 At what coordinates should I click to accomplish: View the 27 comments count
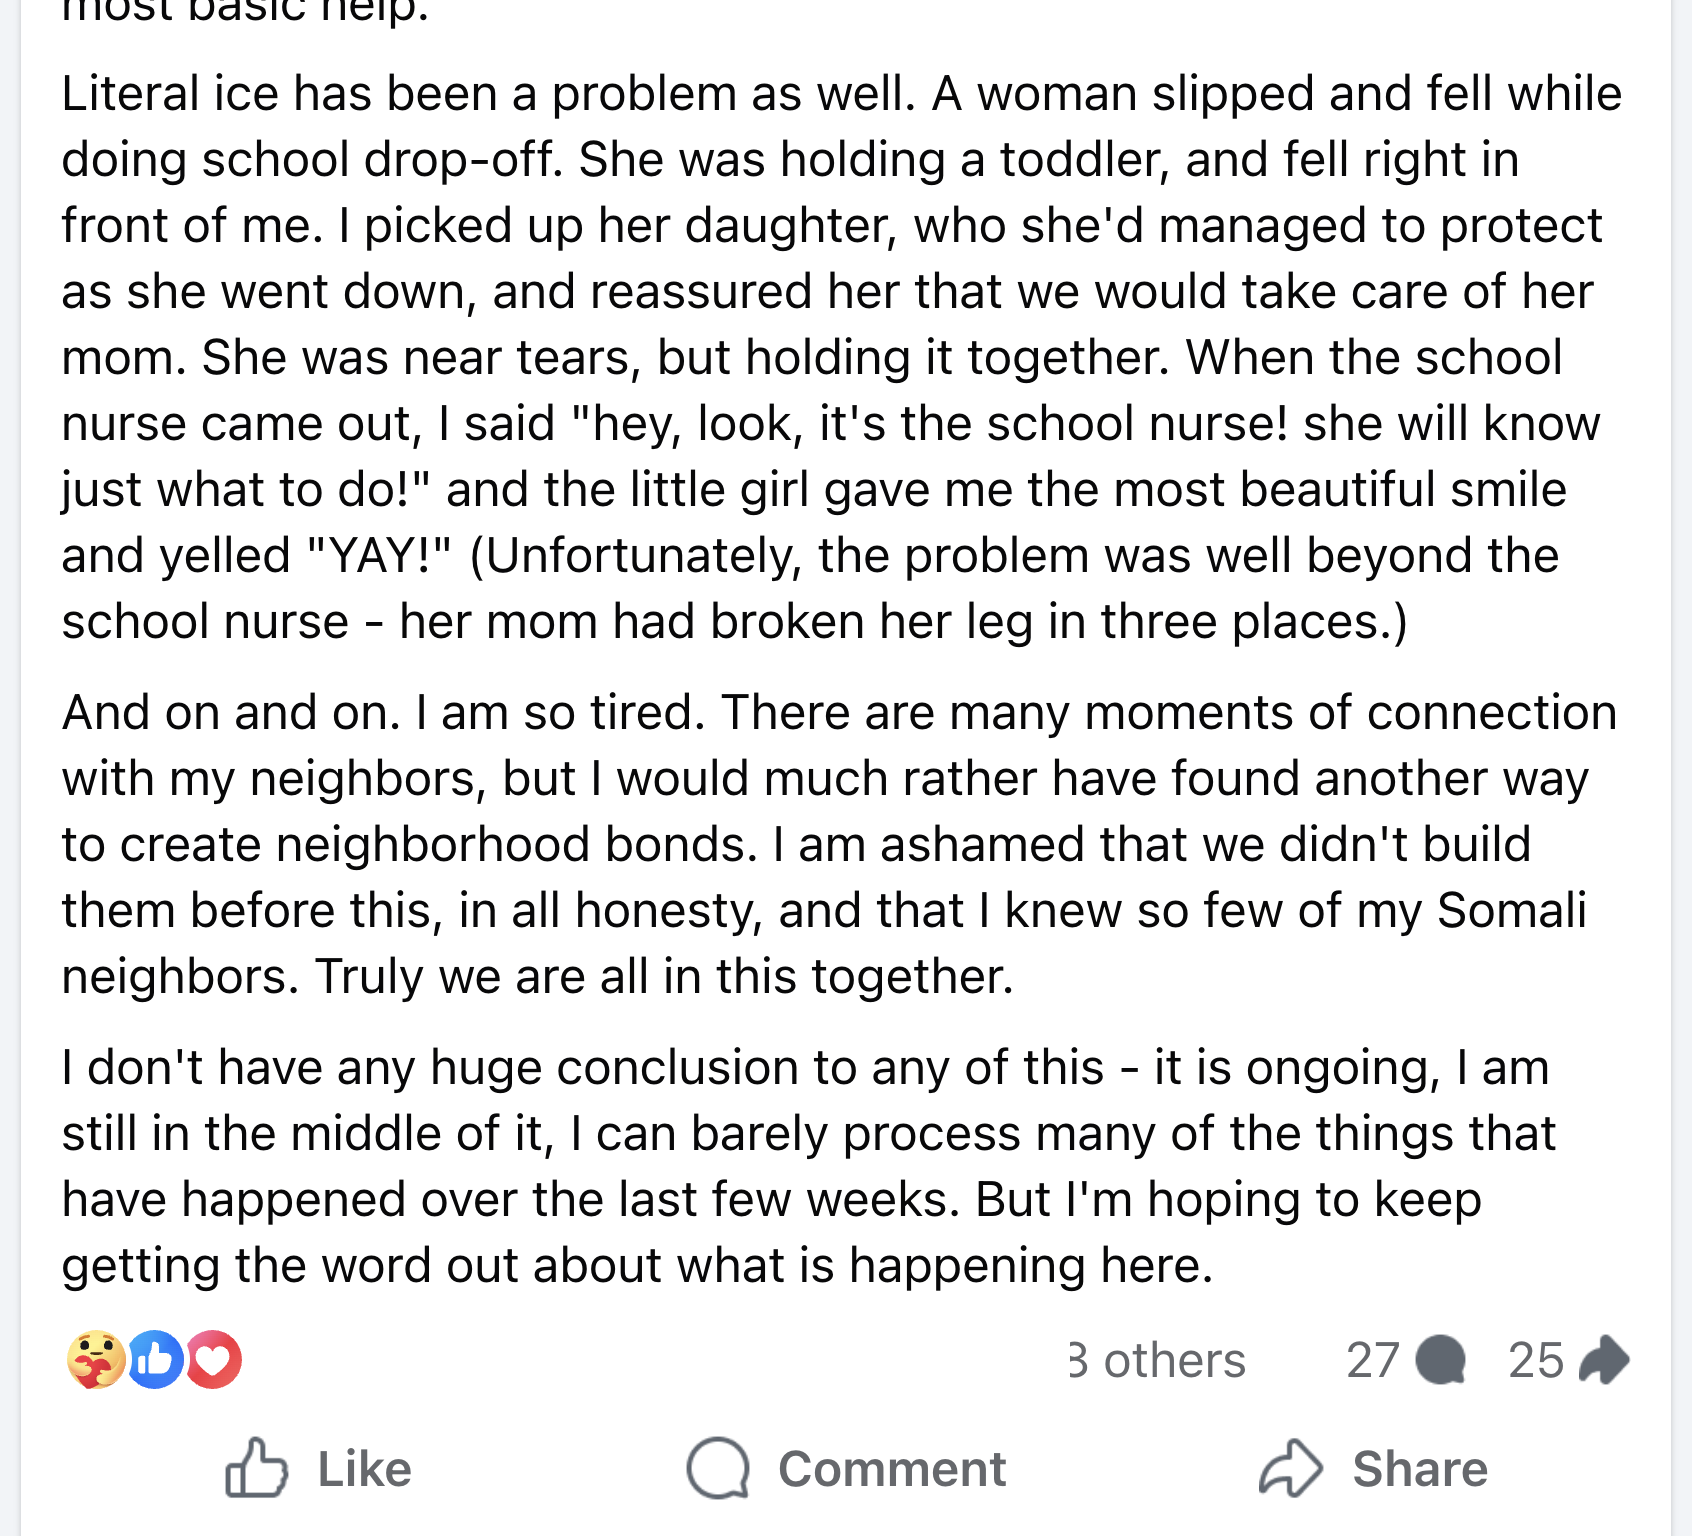pyautogui.click(x=1373, y=1361)
